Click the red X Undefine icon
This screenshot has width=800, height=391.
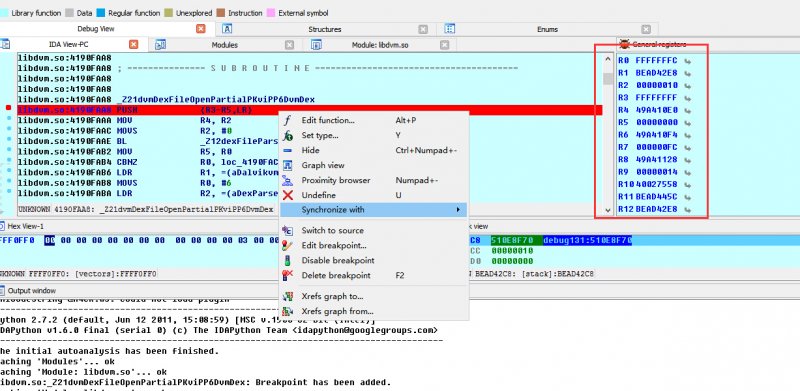click(x=288, y=195)
